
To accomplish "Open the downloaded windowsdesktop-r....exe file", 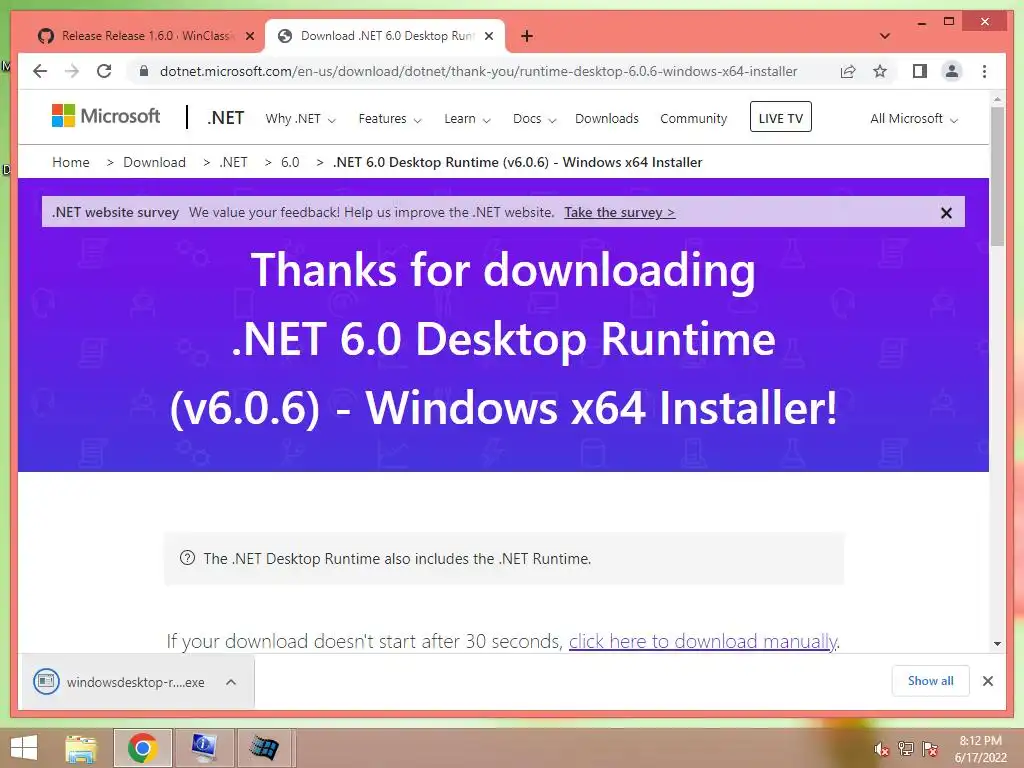I will (120, 682).
